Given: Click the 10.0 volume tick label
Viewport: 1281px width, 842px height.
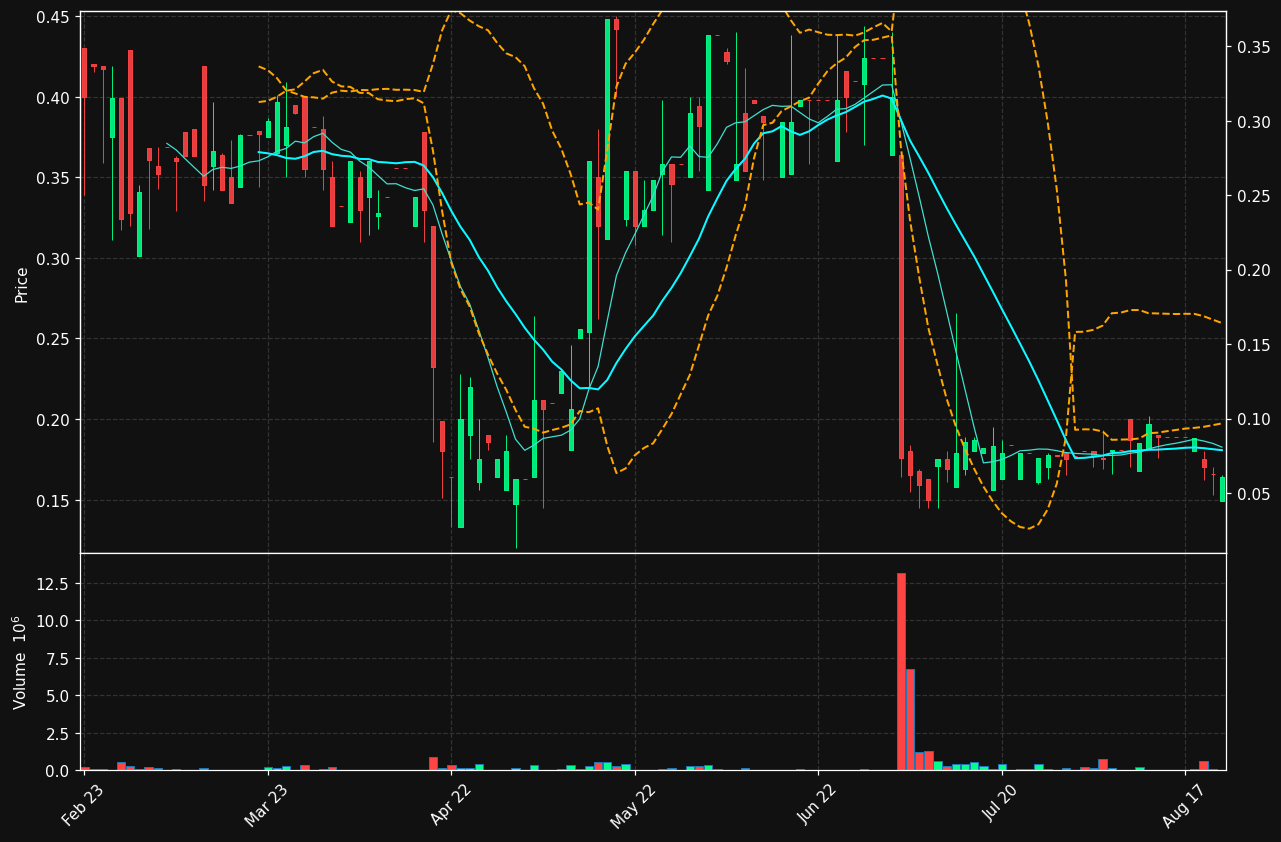Looking at the screenshot, I should (x=54, y=621).
